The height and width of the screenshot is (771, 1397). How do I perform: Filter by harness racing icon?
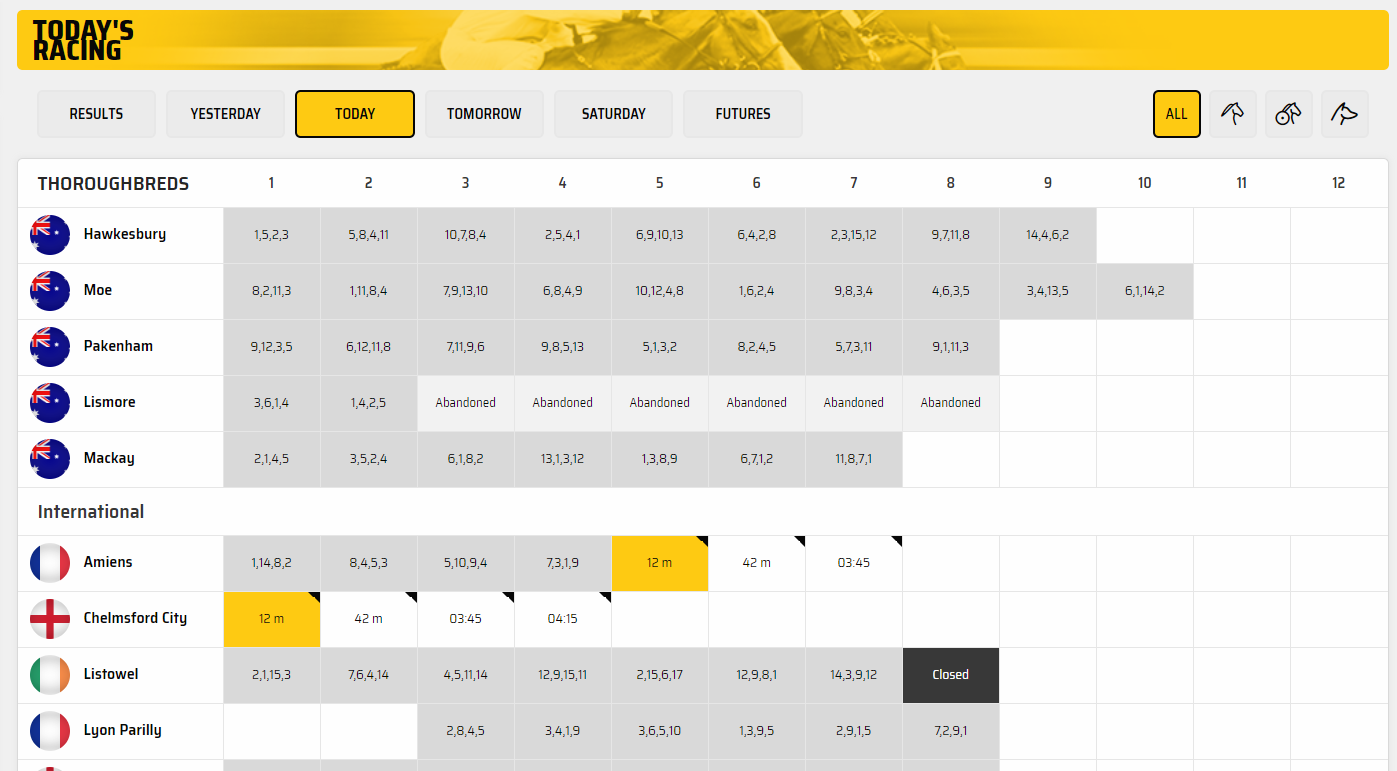tap(1288, 114)
